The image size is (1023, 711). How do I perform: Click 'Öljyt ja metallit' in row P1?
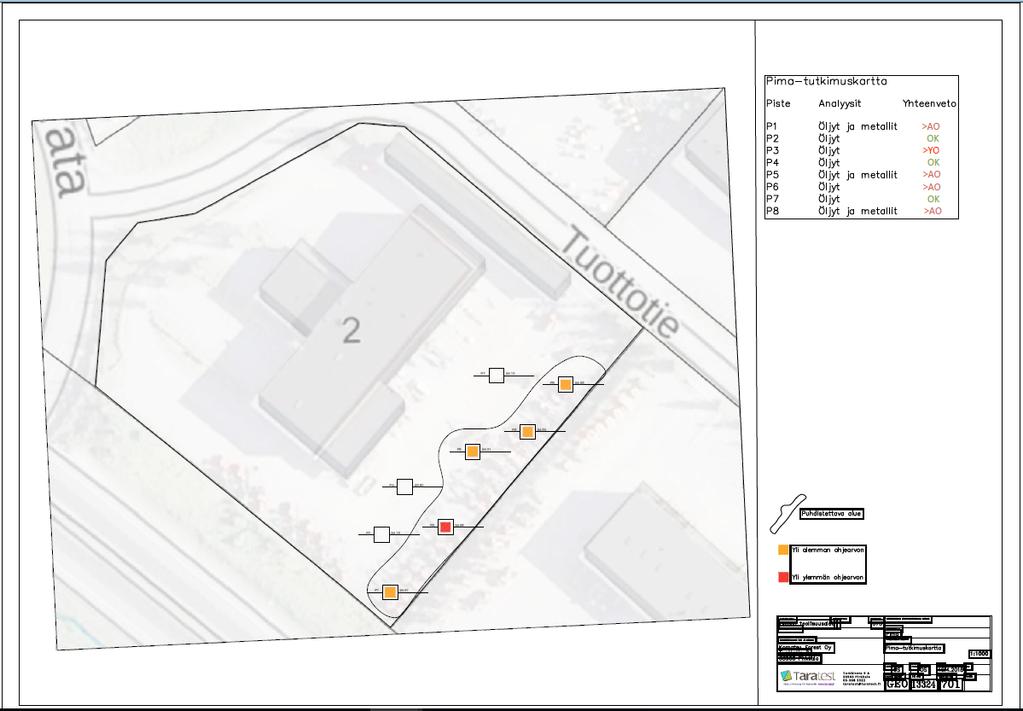point(858,127)
